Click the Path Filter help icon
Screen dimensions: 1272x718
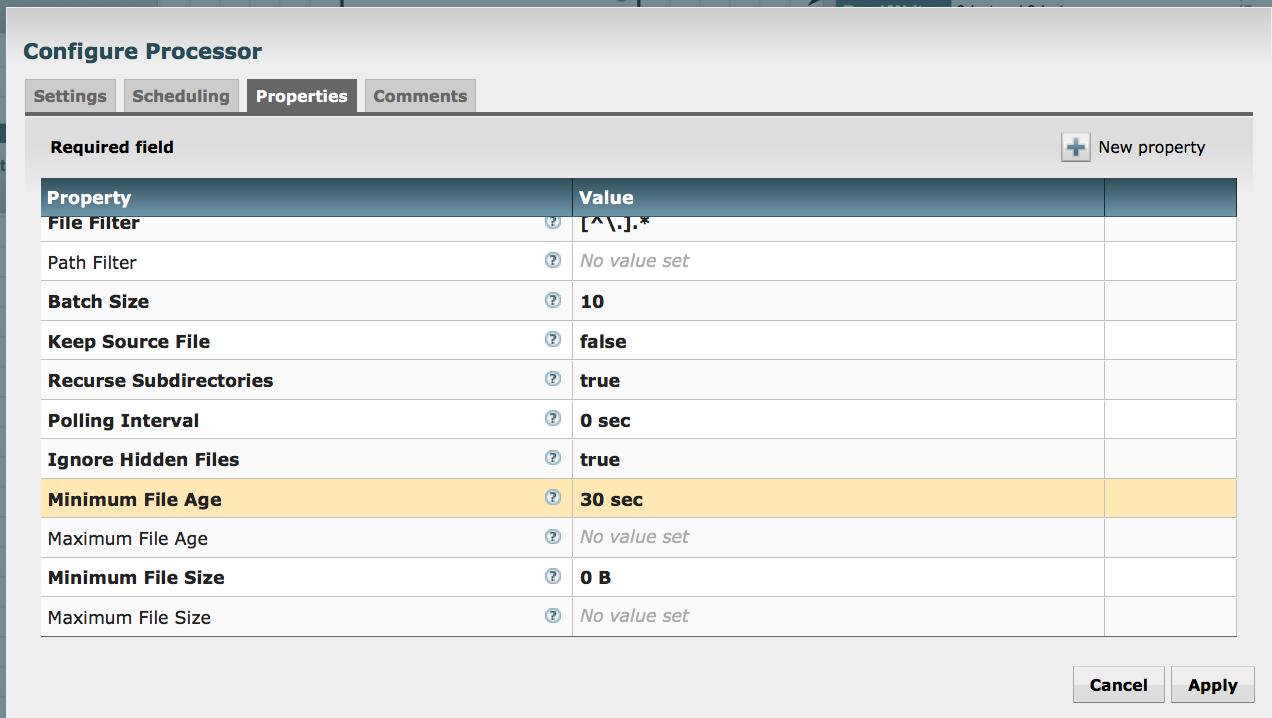(x=552, y=260)
